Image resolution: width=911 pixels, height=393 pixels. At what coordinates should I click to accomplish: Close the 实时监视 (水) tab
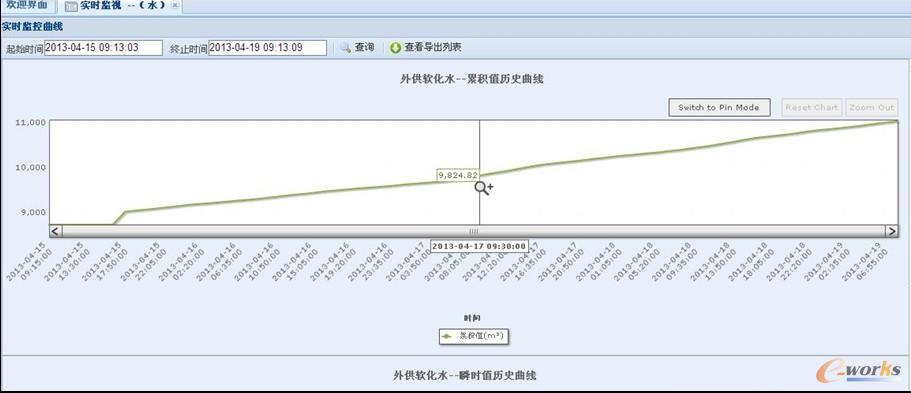pos(175,6)
